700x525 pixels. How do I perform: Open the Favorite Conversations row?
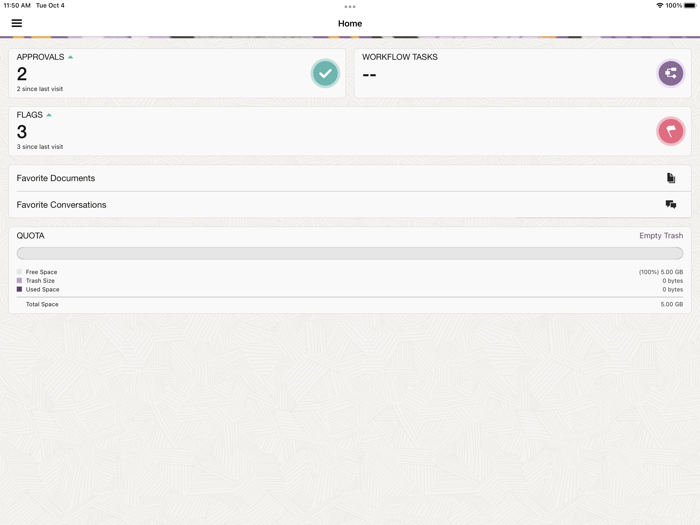350,204
